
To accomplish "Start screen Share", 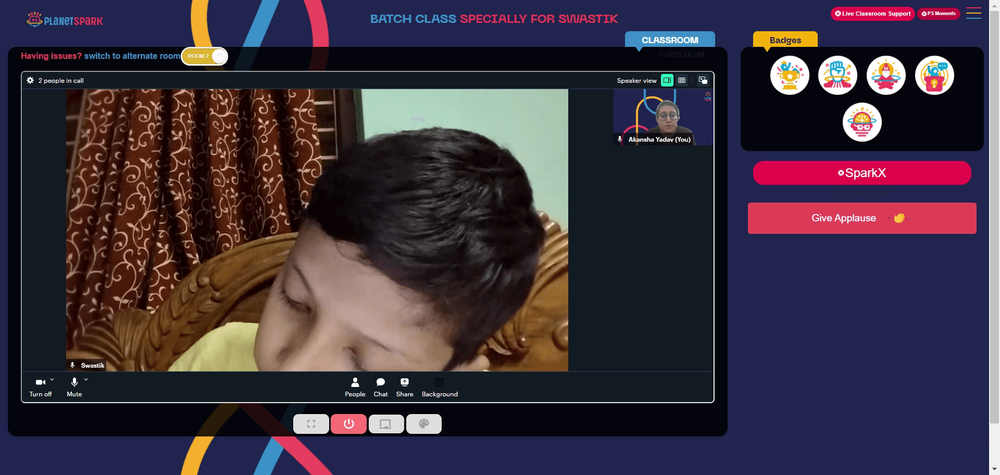I will (x=404, y=387).
